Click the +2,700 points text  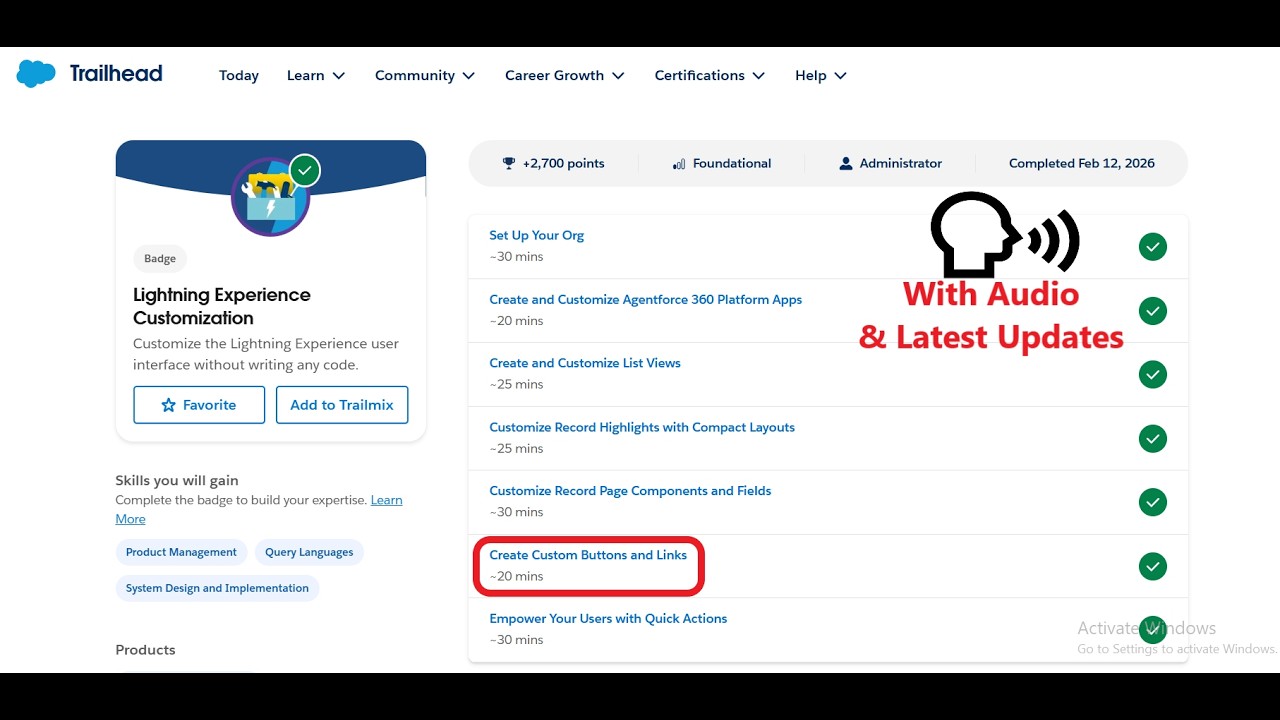(x=563, y=163)
